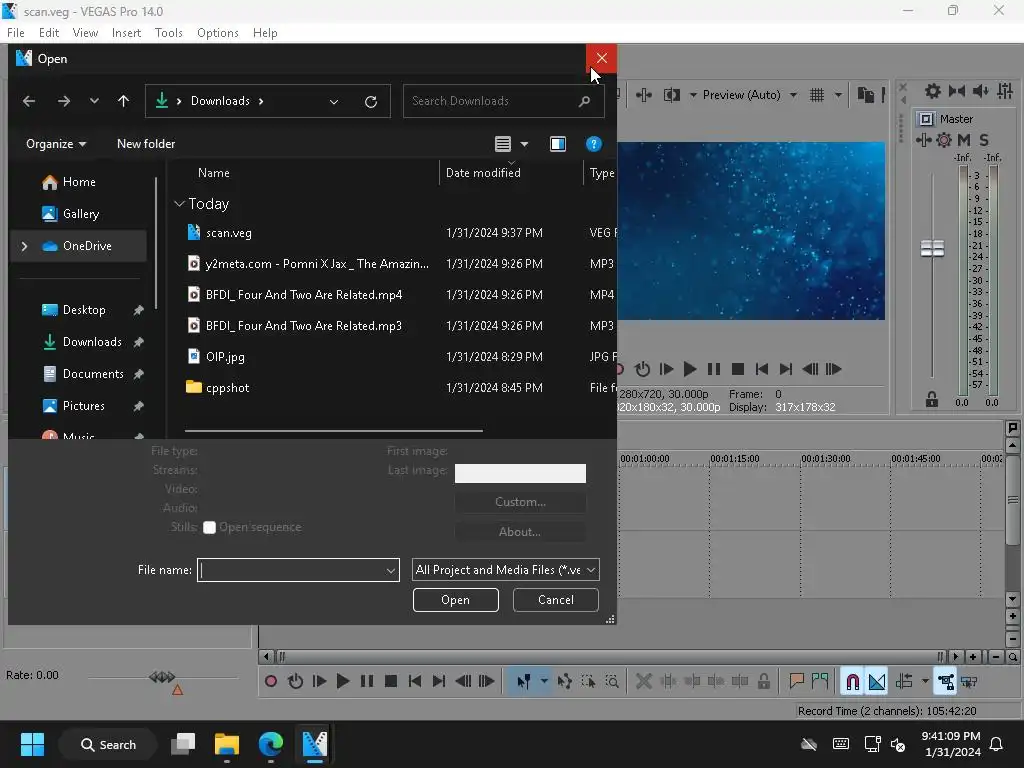Solo the Master bus (S)

pyautogui.click(x=984, y=140)
